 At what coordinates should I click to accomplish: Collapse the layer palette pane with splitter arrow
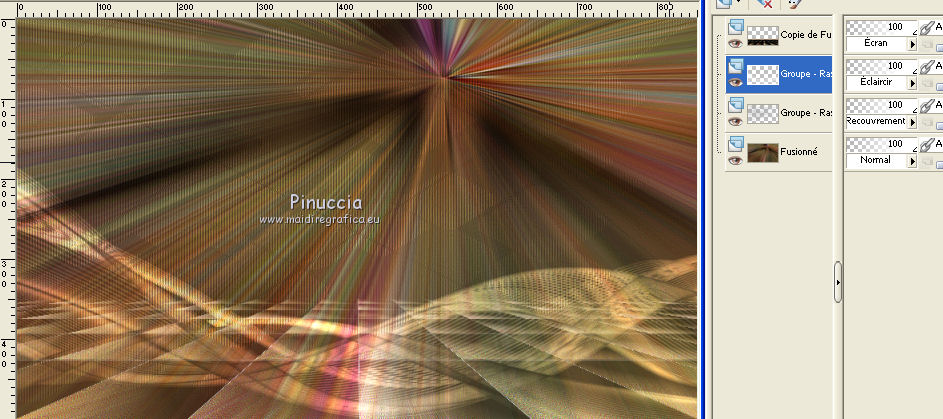(838, 282)
